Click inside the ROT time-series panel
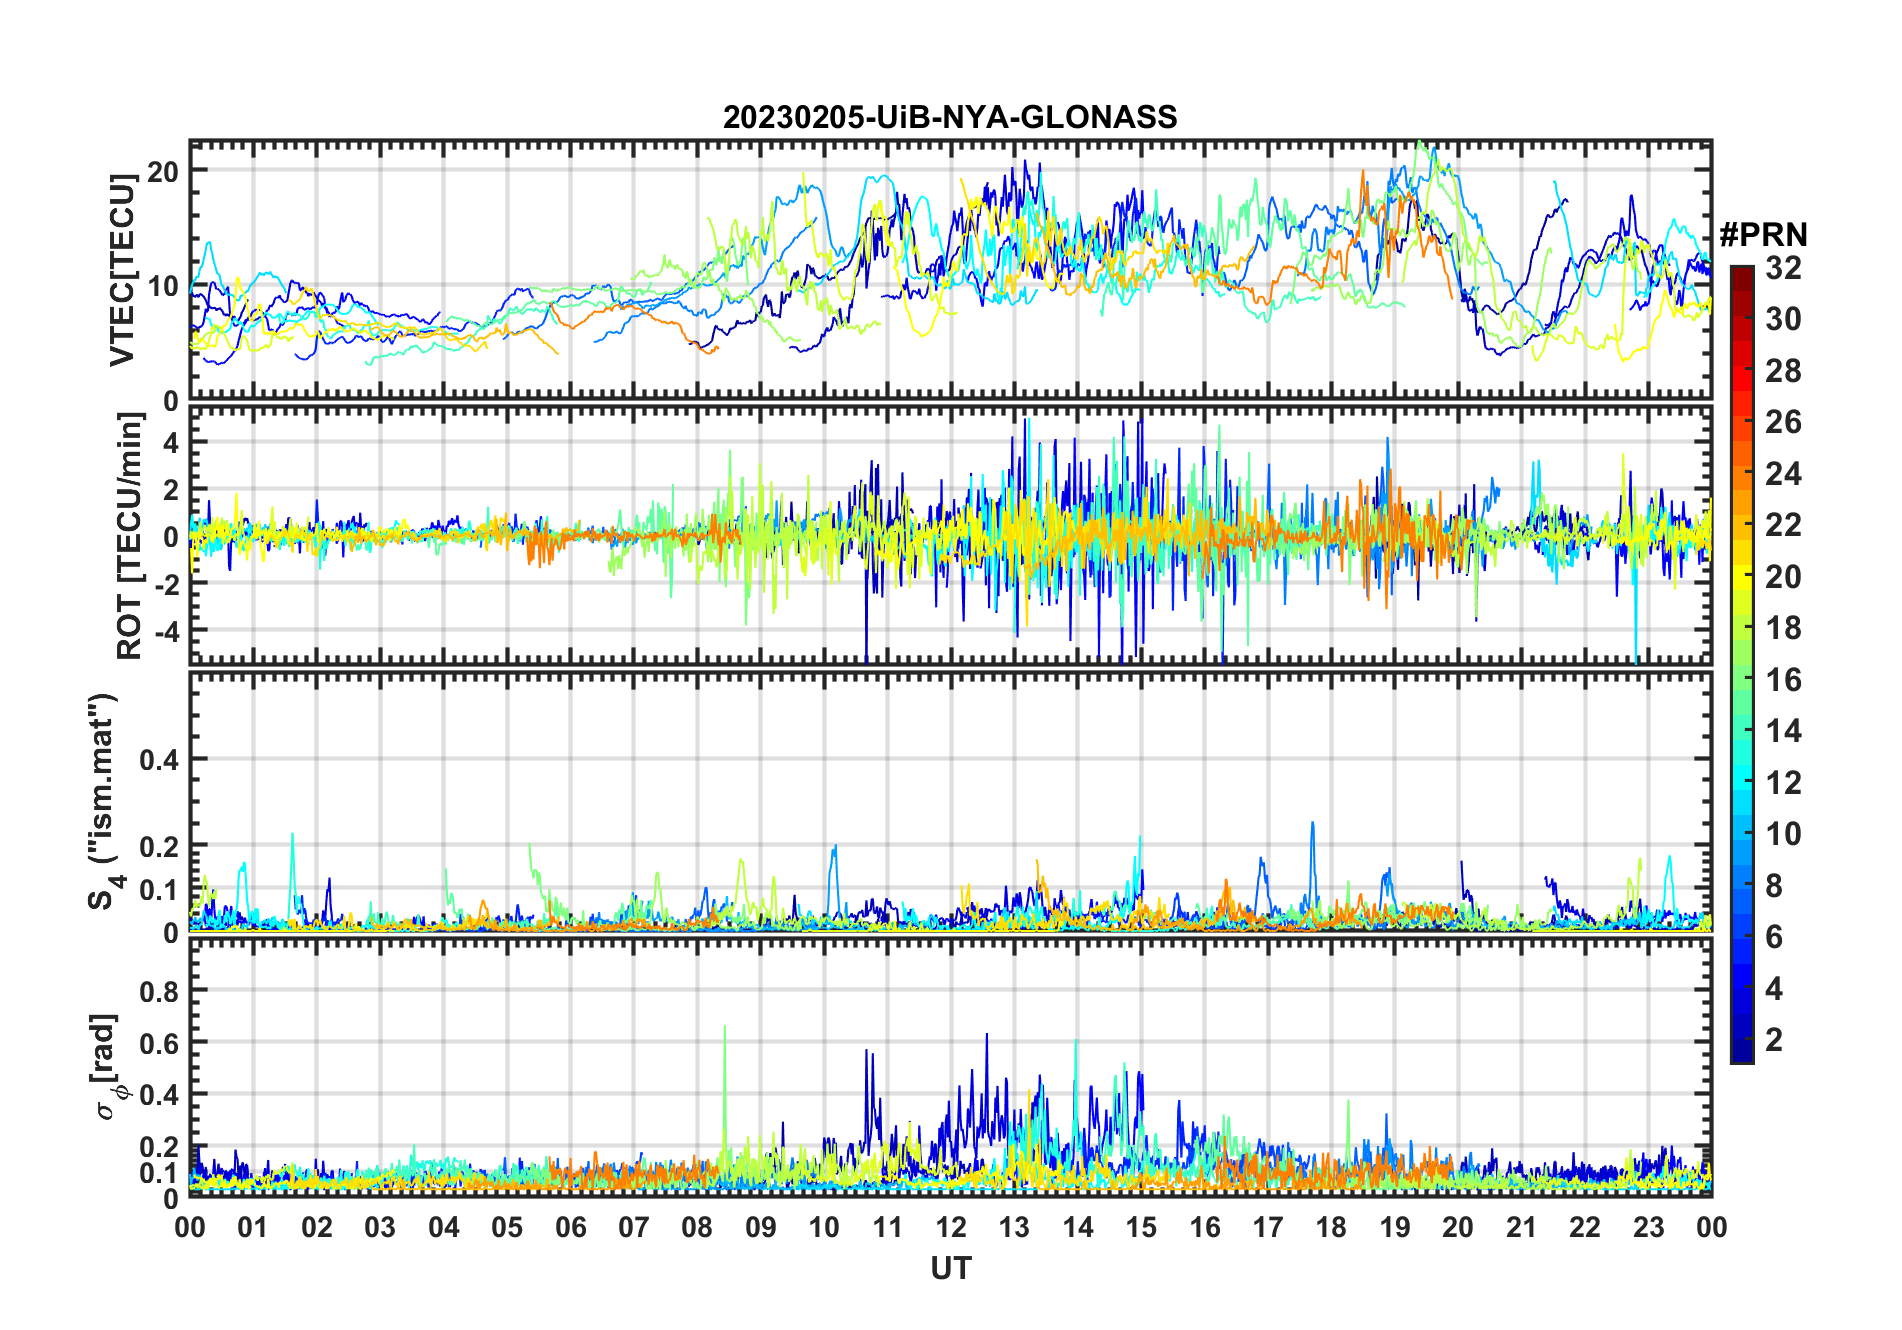The image size is (1902, 1330). [951, 535]
